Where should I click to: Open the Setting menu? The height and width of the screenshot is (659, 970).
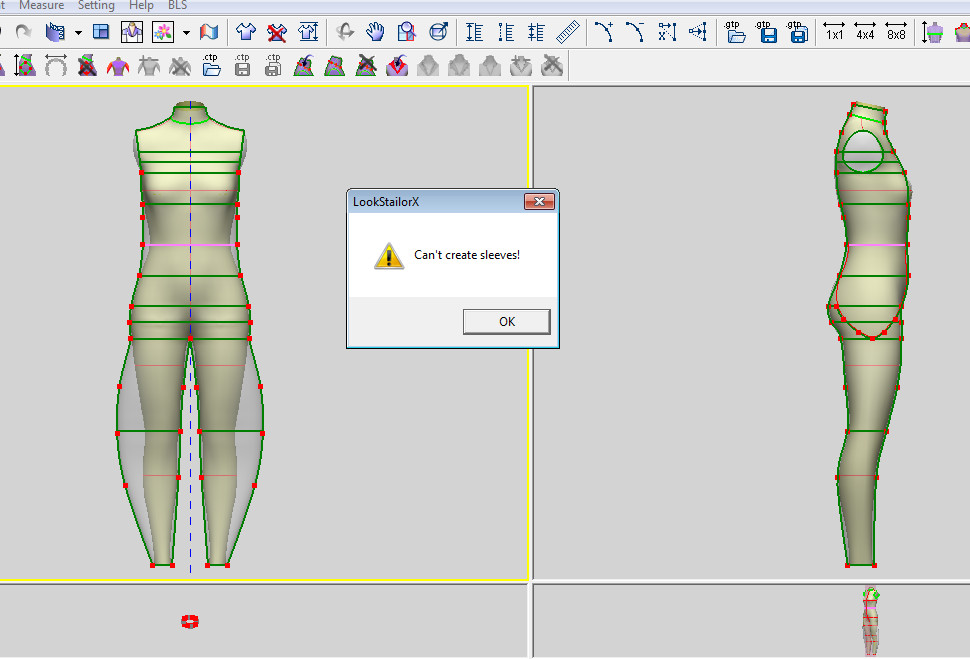click(96, 6)
